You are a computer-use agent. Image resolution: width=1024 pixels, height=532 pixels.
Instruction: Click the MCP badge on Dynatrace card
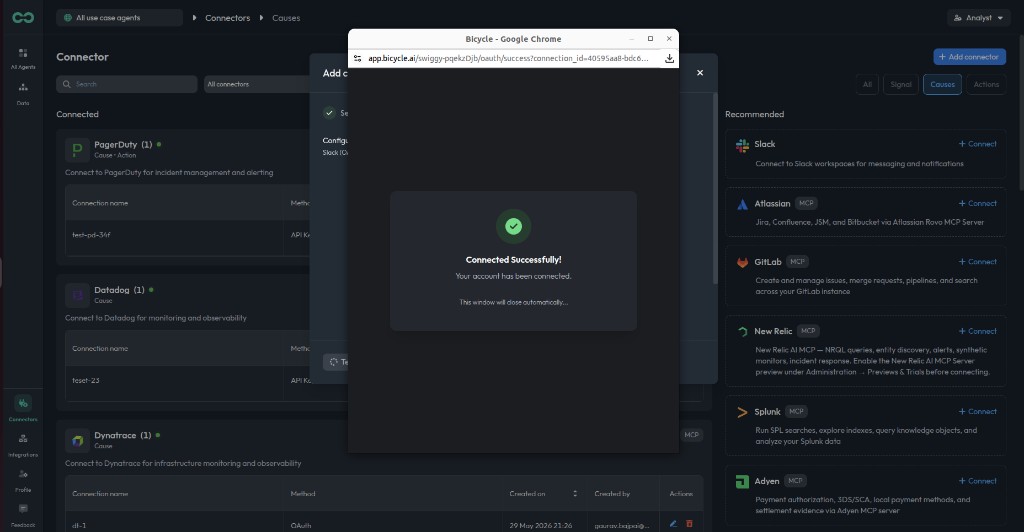692,435
